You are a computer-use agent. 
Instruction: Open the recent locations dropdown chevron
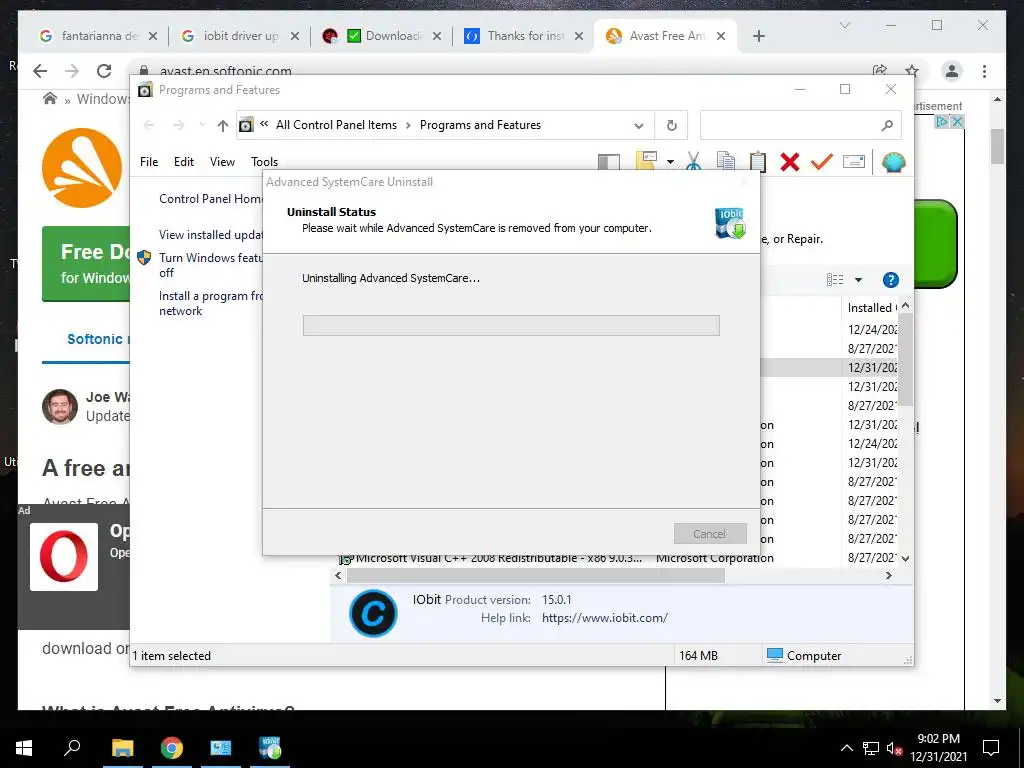click(202, 125)
